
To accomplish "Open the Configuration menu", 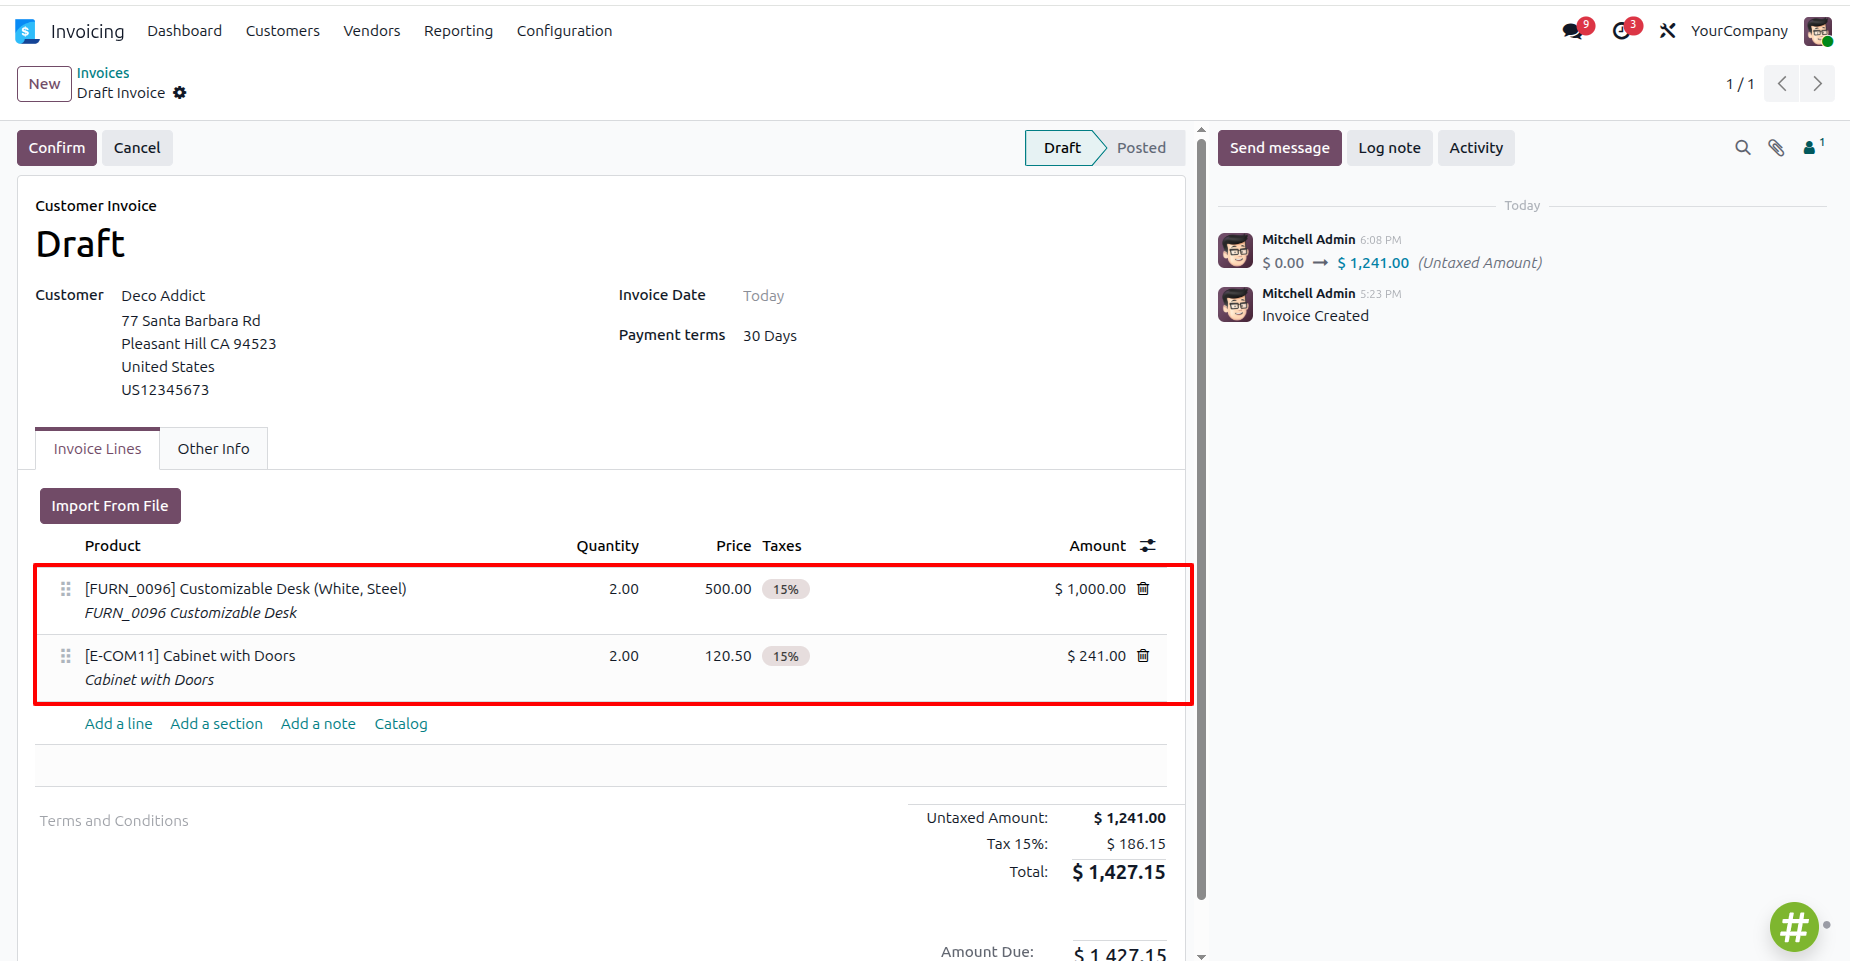I will pyautogui.click(x=564, y=31).
